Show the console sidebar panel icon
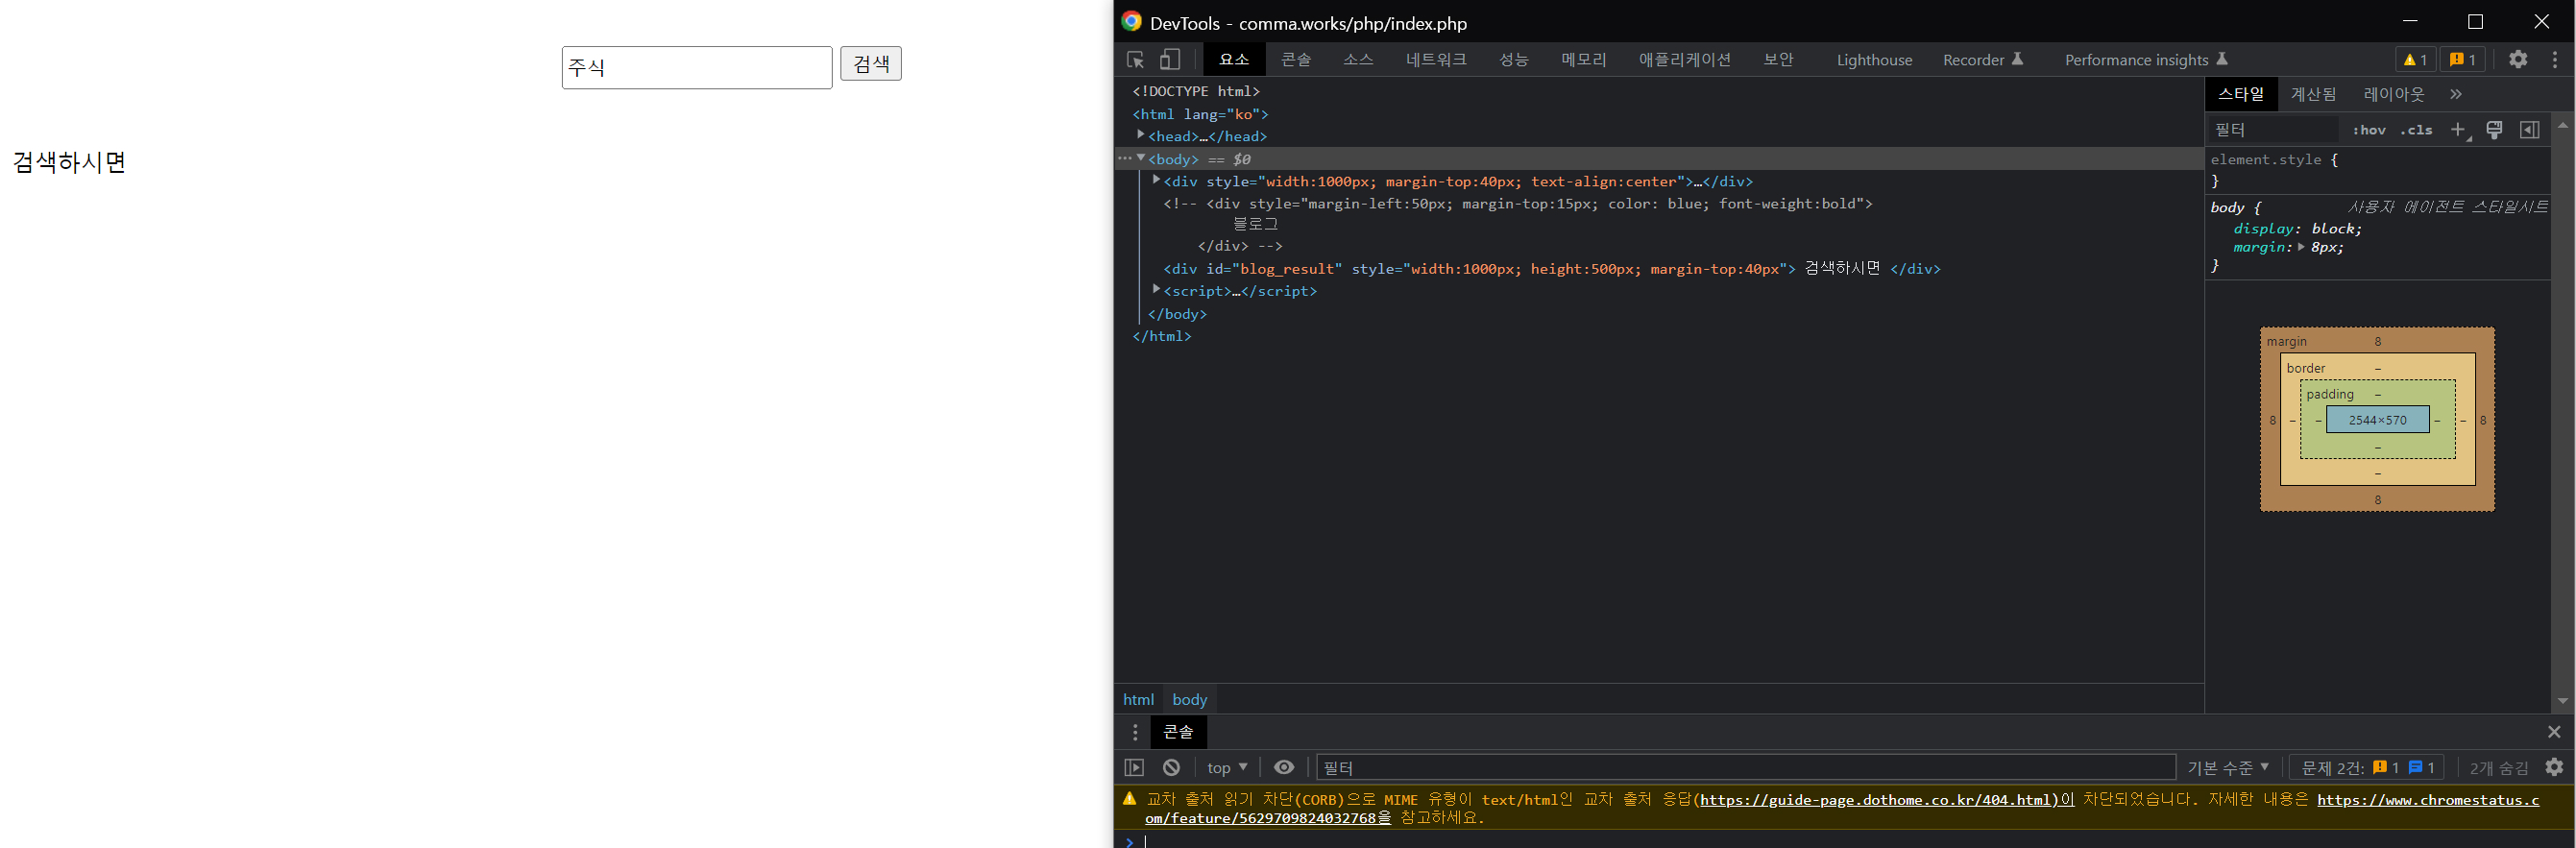 pos(1134,767)
